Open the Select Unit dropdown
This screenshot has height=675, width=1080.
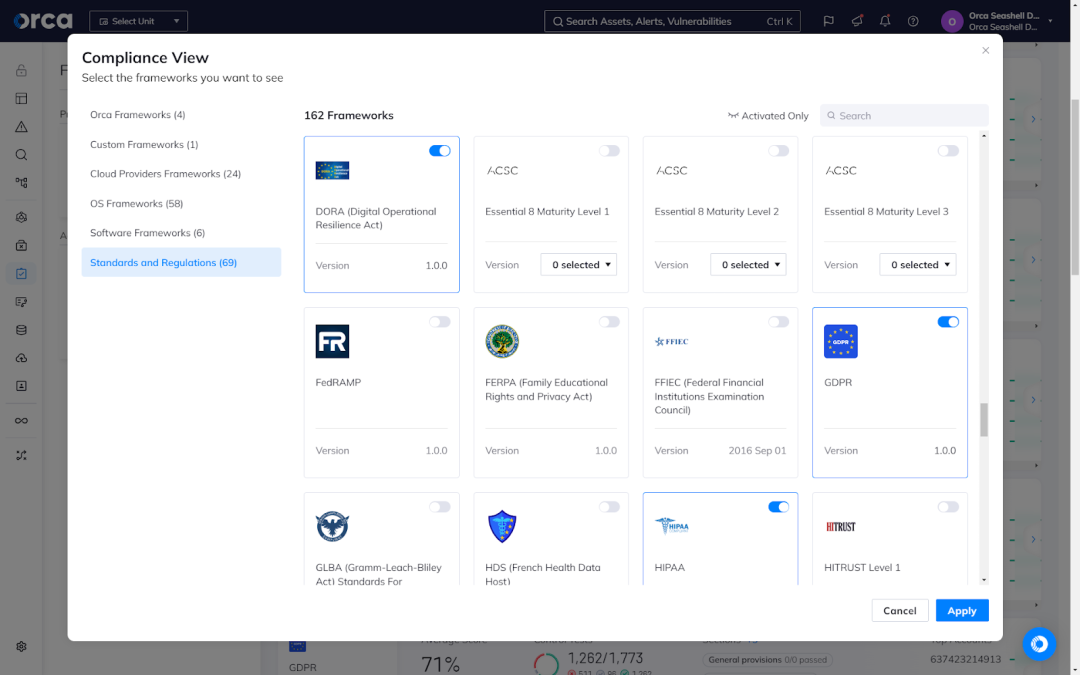click(x=138, y=21)
